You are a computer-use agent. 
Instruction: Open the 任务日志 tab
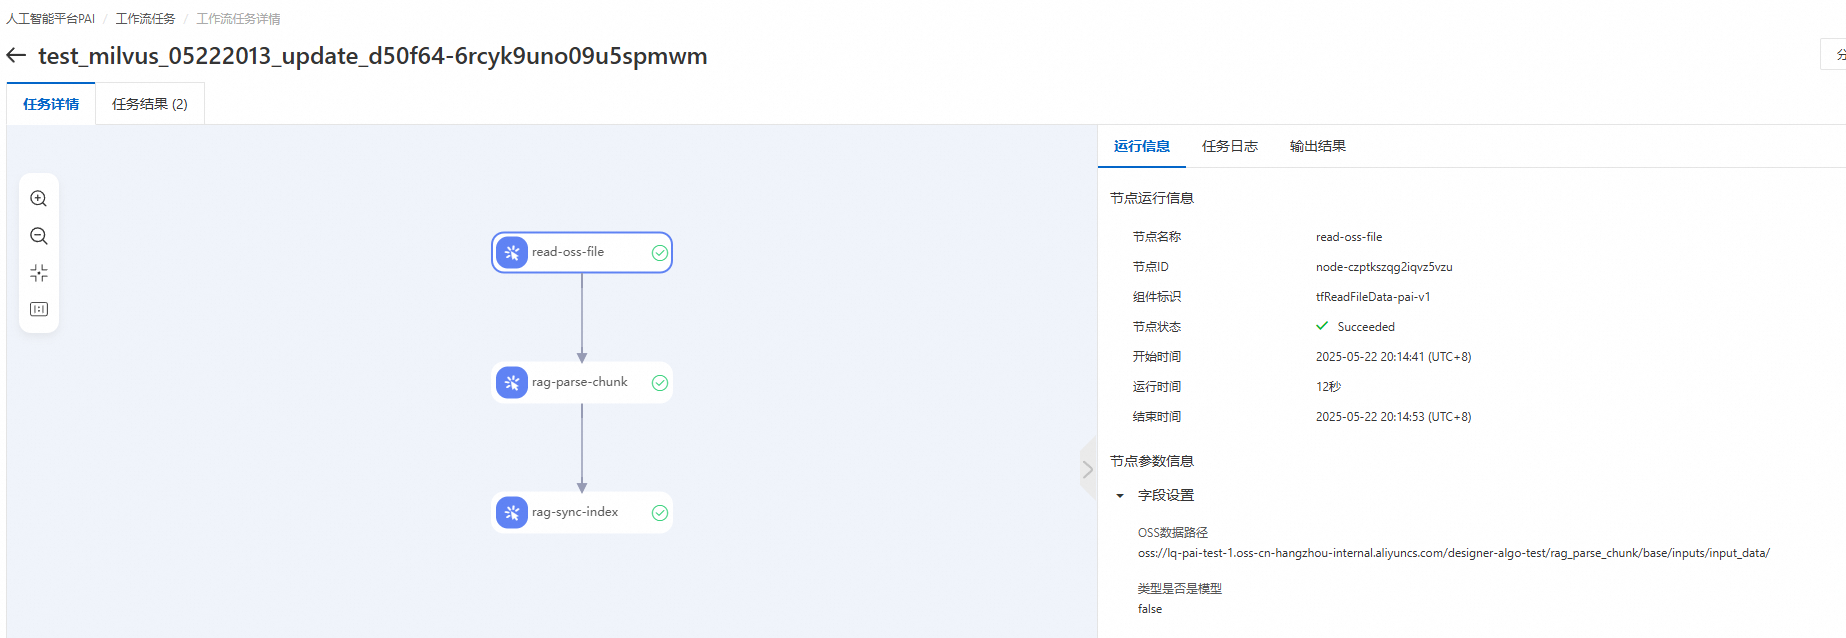pos(1230,146)
